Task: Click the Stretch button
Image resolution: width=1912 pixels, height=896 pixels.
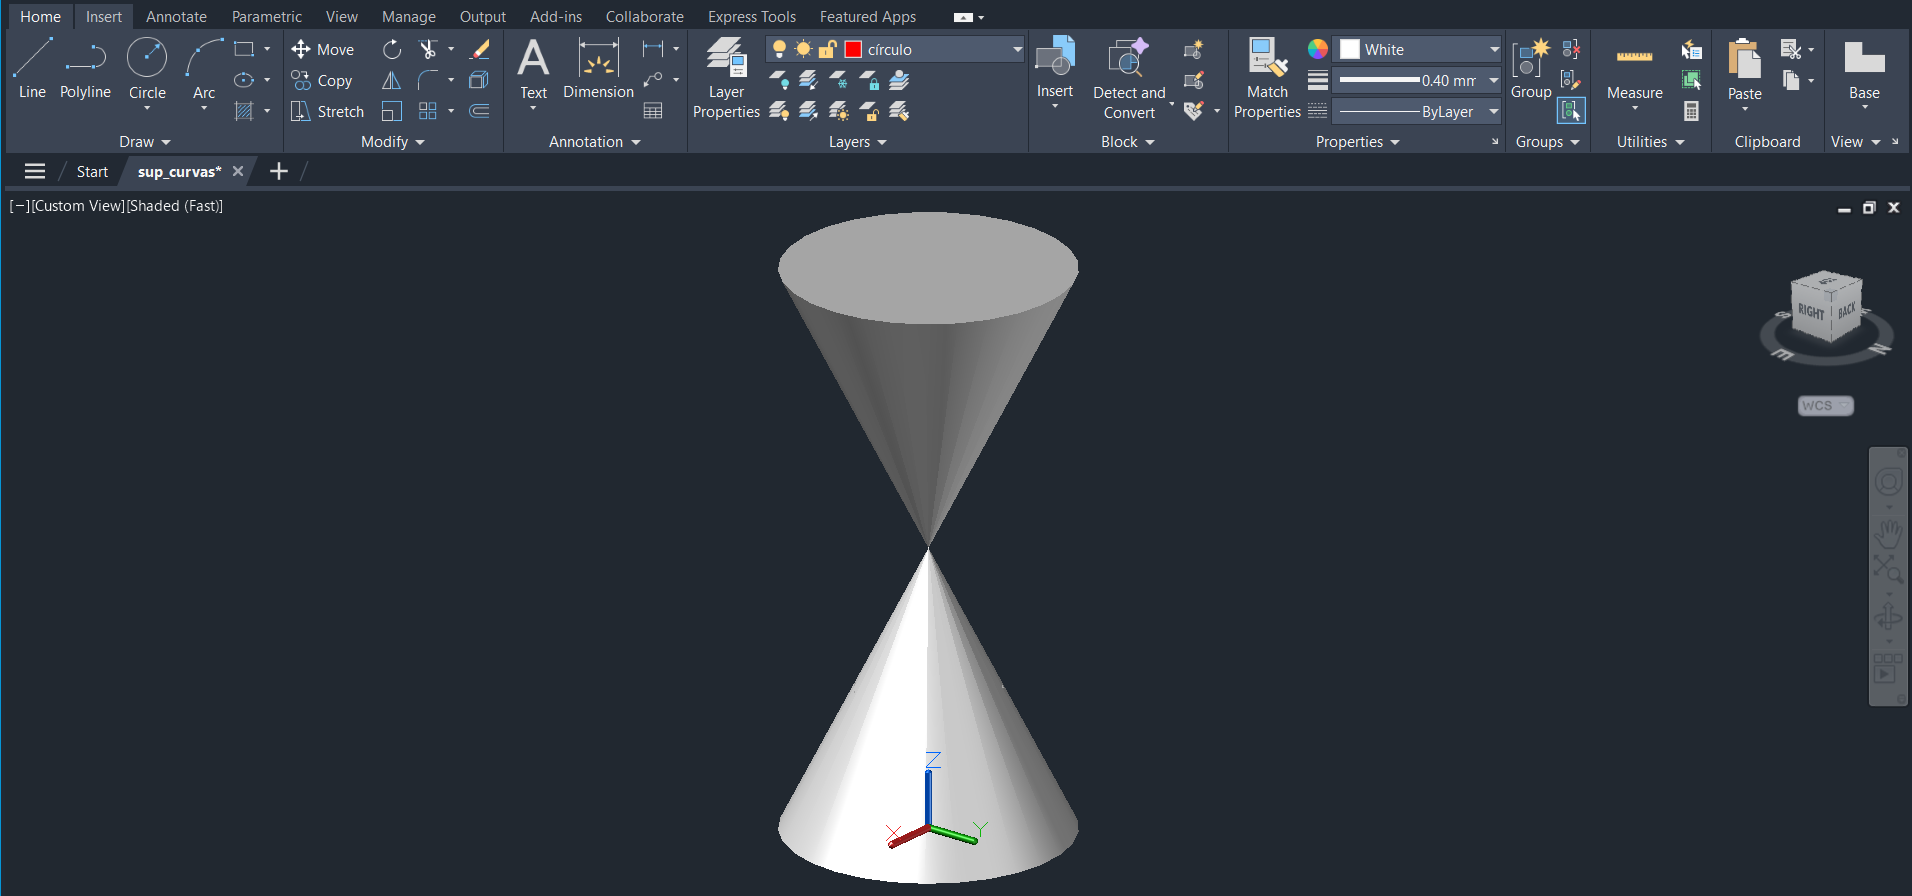Action: [327, 111]
